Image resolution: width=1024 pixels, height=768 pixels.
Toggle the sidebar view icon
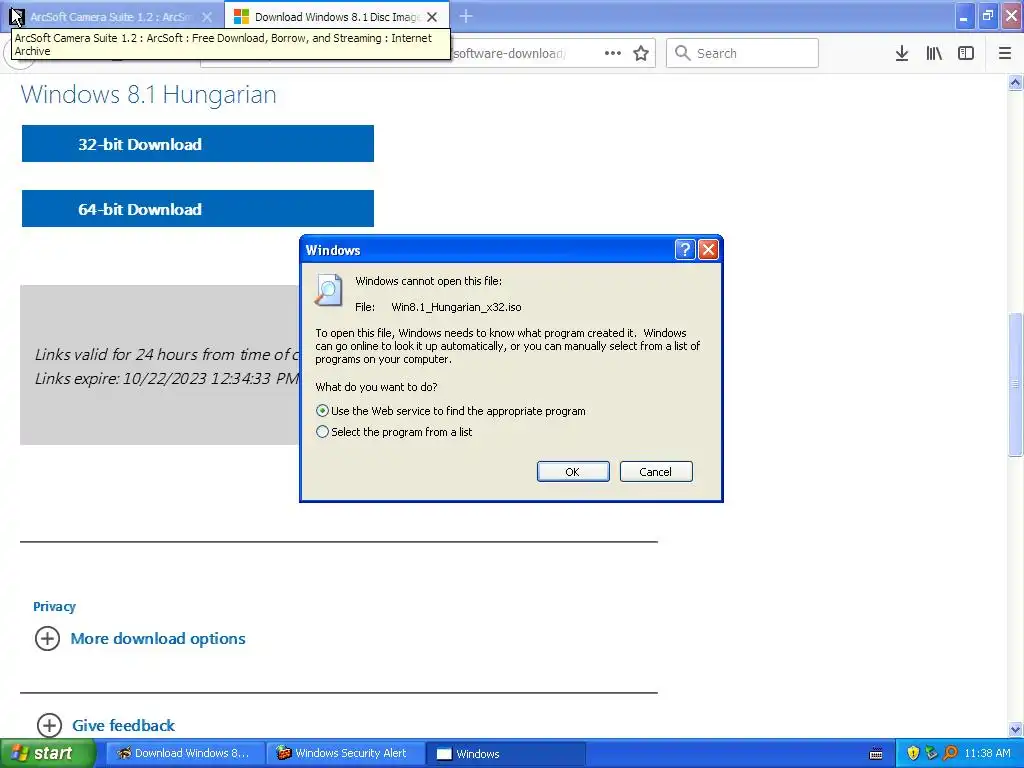pos(966,53)
